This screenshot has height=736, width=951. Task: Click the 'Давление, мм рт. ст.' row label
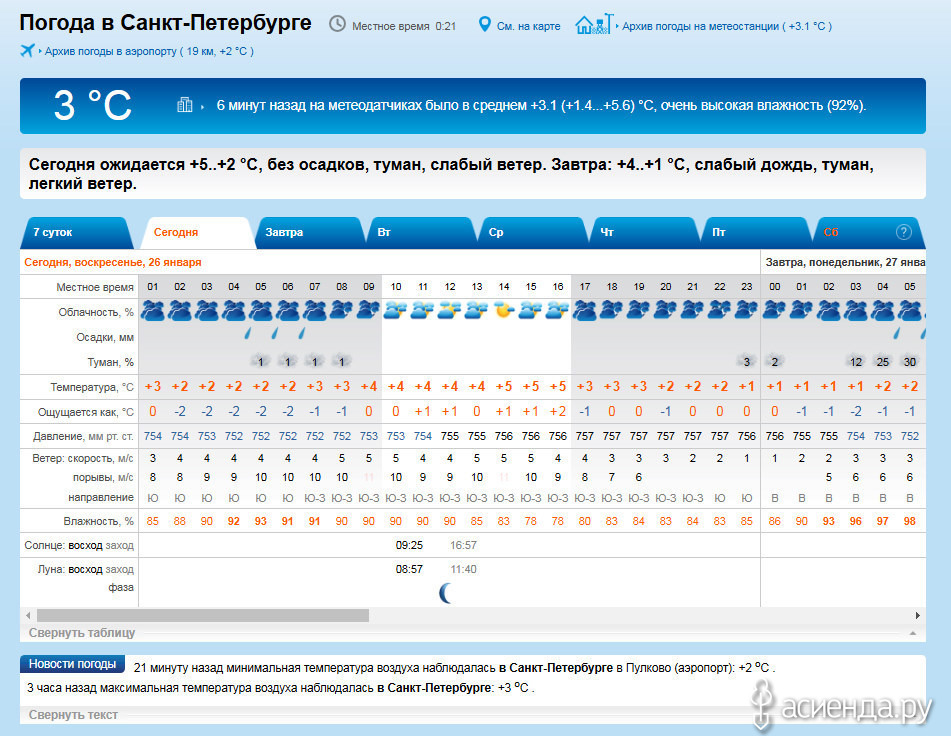click(x=83, y=436)
